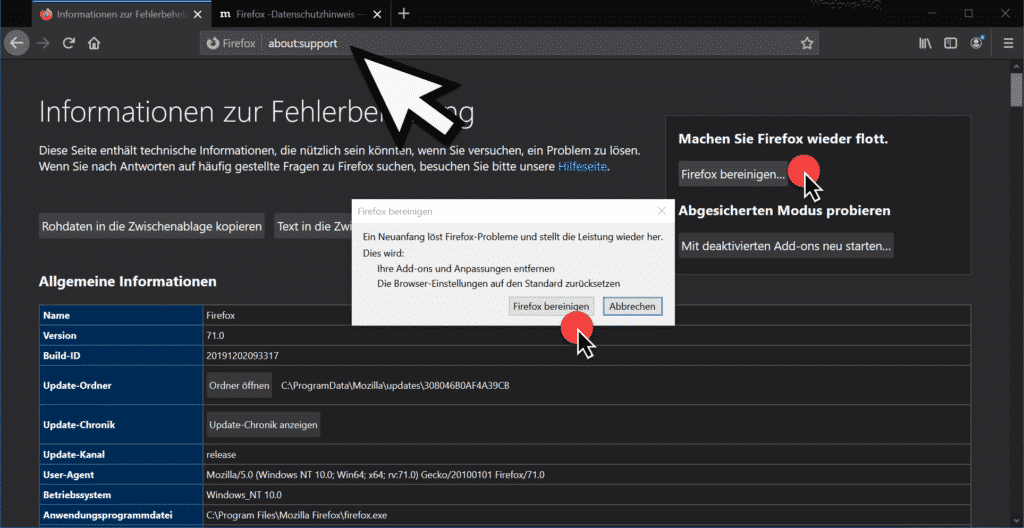
Task: Open the home page via house icon
Action: pos(94,44)
